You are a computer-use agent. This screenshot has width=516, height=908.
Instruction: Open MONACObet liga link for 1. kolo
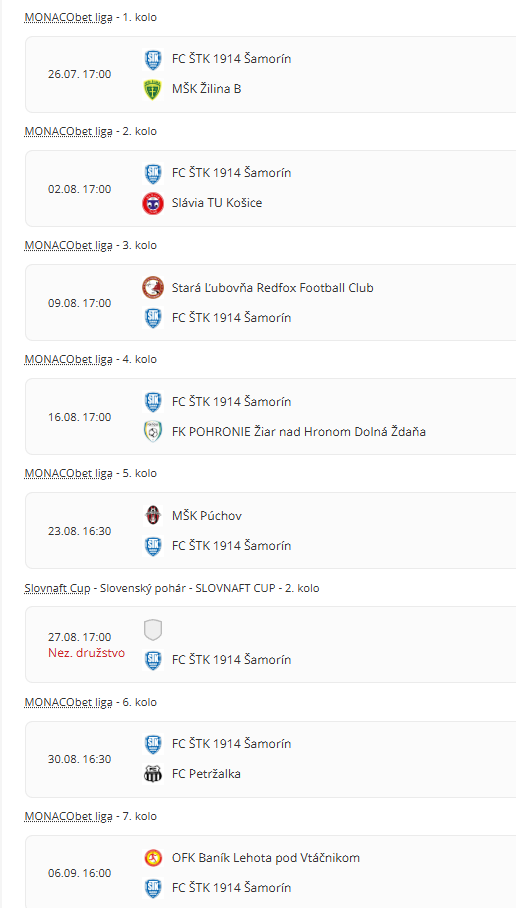[68, 17]
